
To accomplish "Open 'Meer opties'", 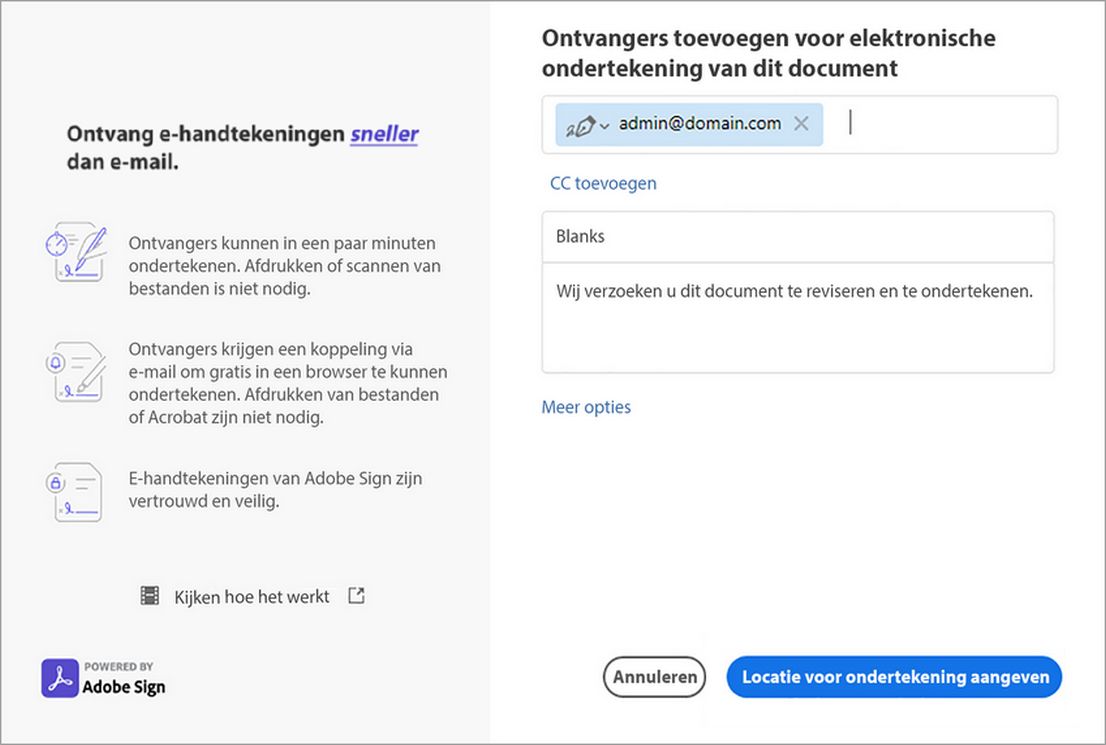I will tap(586, 406).
